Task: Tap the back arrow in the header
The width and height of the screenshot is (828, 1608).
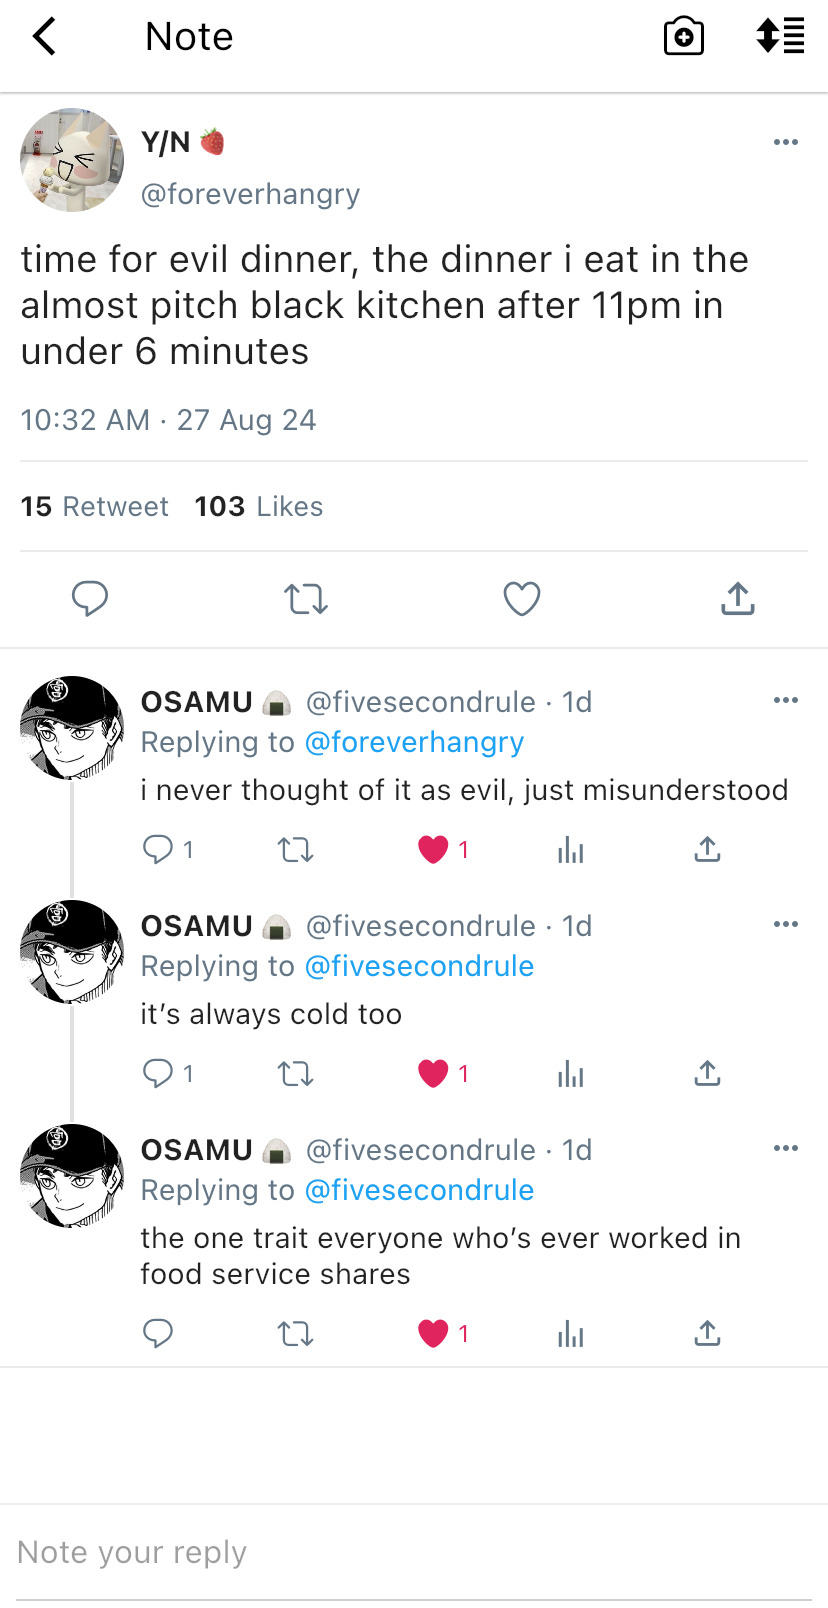Action: 45,37
